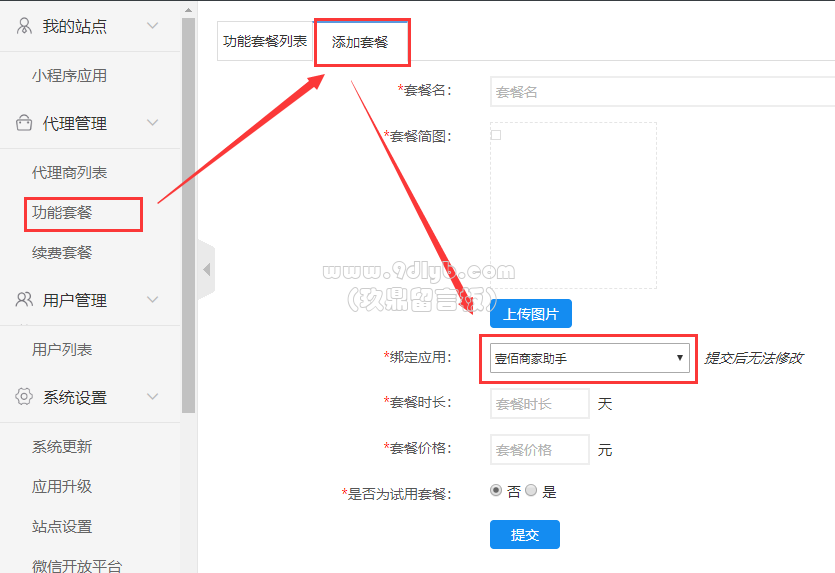Focus the 套餐名 input field
835x573 pixels.
tap(662, 92)
